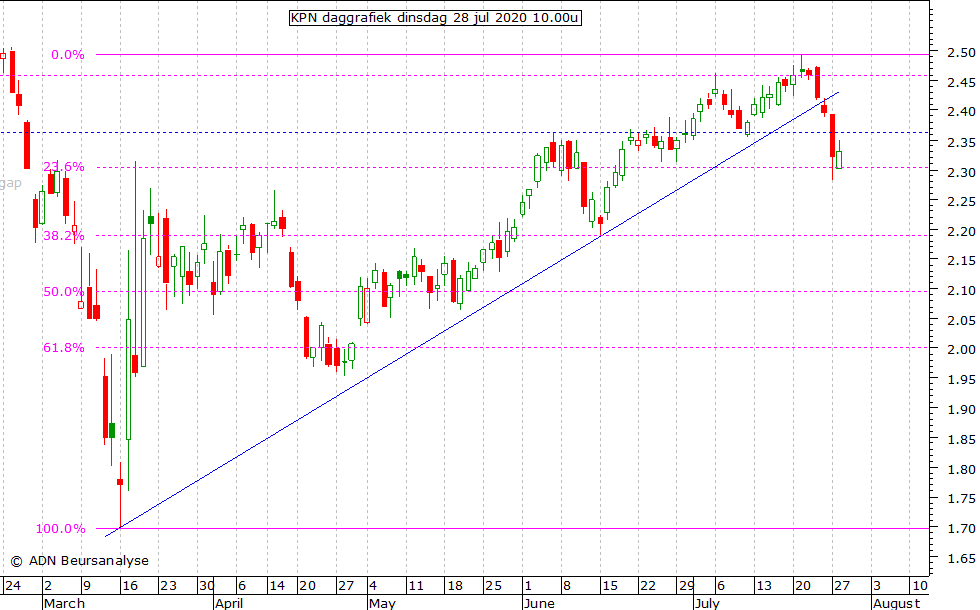The width and height of the screenshot is (980, 610).
Task: Click the blue dashed horizontal line near 2.36
Action: 465,132
